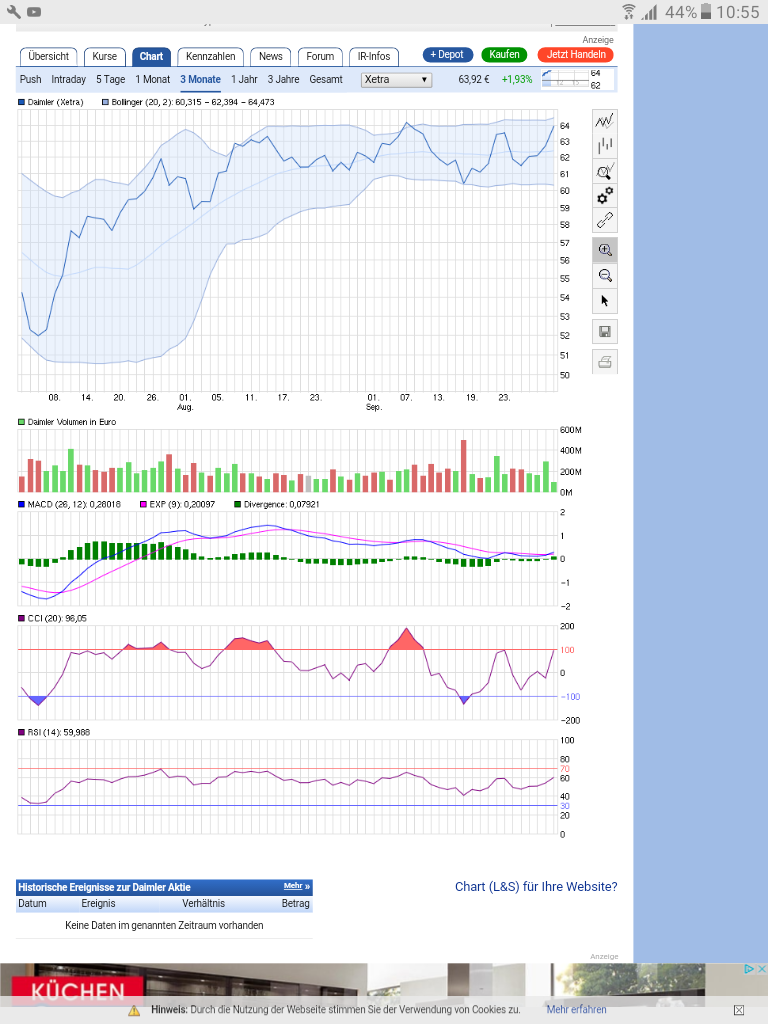Click the Historische Ereignisse zur Daimler Aktie header

pyautogui.click(x=104, y=888)
